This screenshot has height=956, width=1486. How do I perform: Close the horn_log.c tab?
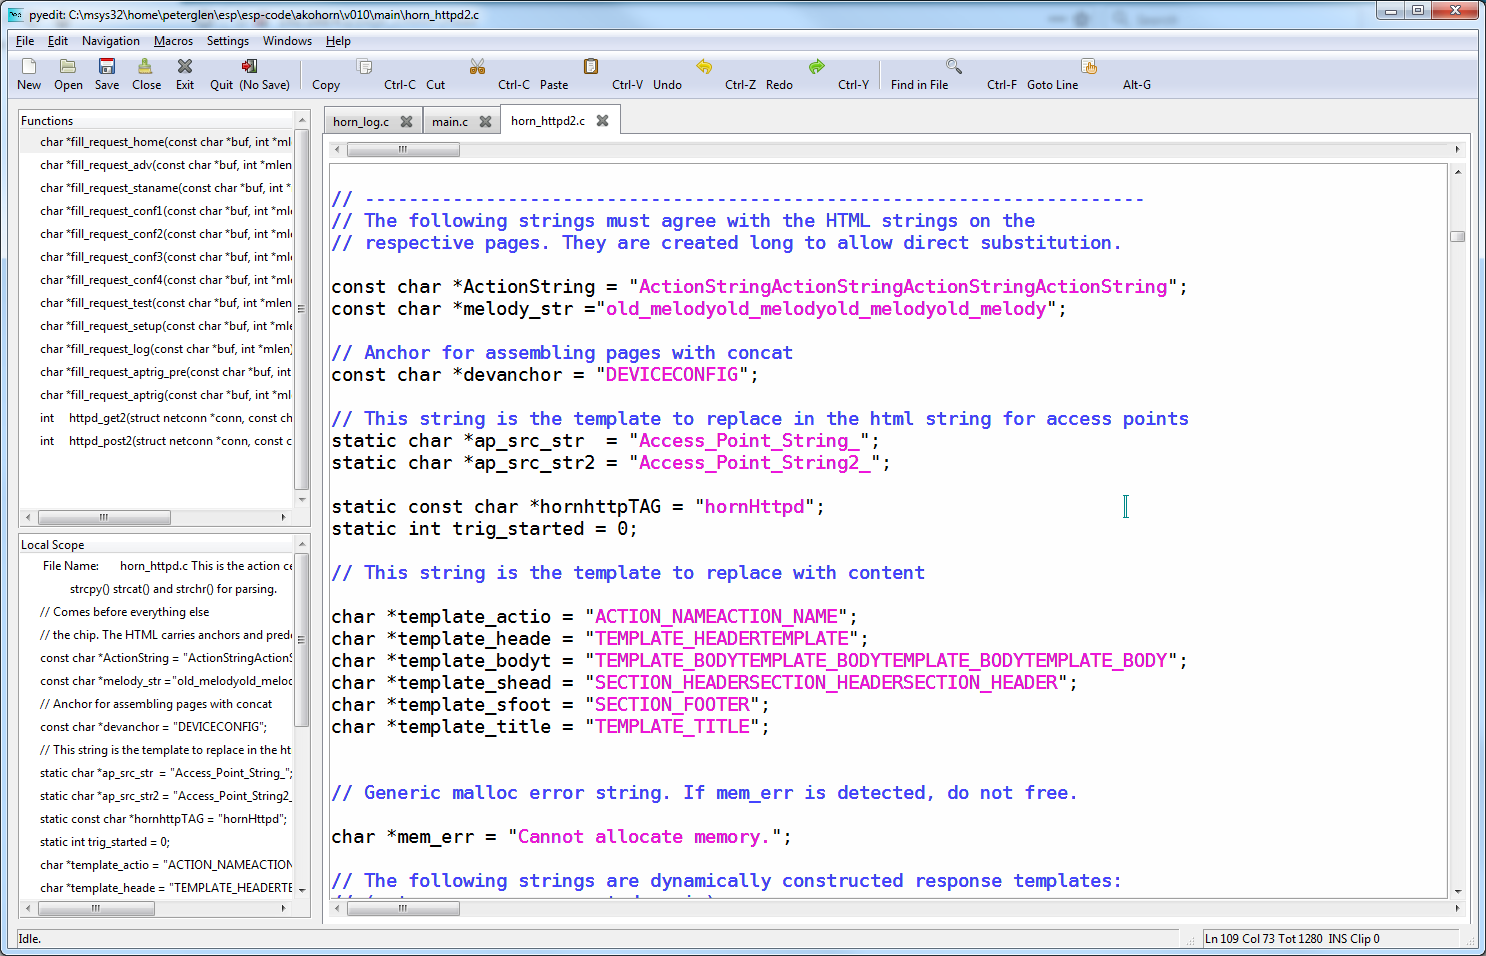(x=406, y=122)
